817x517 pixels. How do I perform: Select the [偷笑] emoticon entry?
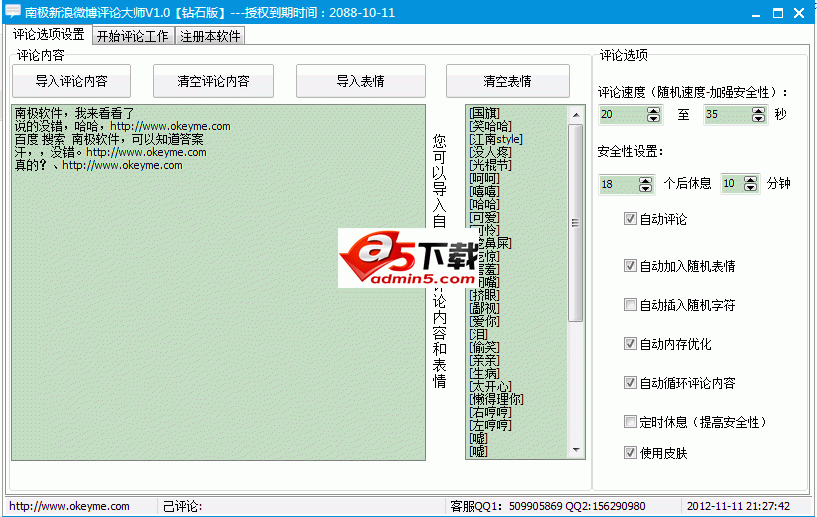484,348
